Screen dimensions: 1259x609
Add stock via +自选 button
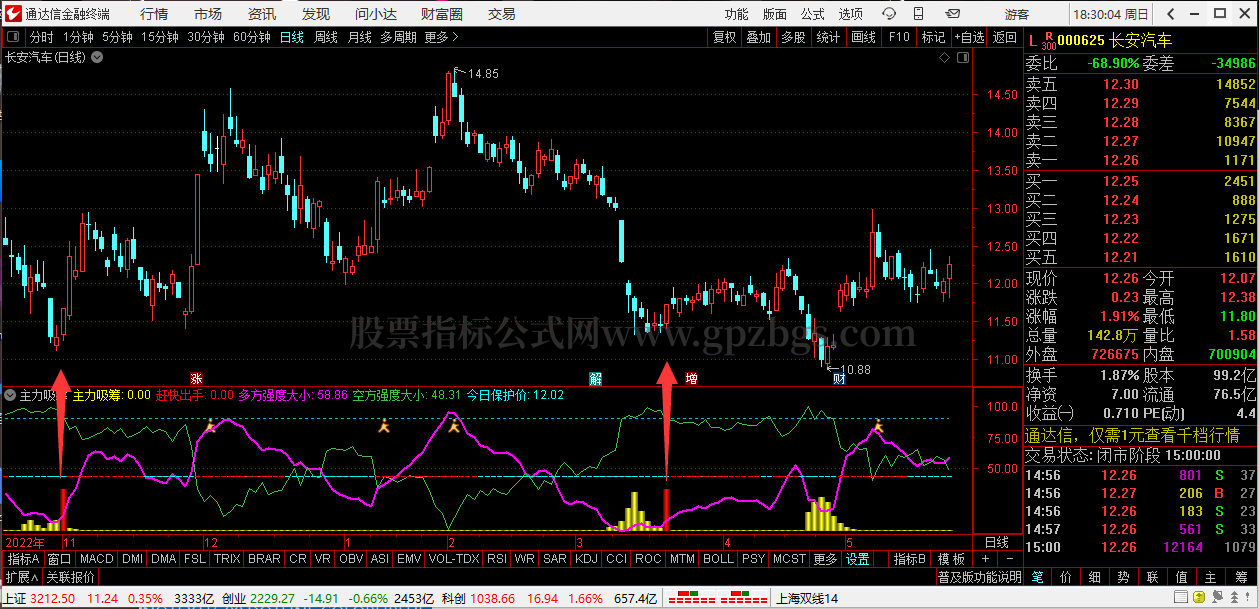click(x=968, y=37)
